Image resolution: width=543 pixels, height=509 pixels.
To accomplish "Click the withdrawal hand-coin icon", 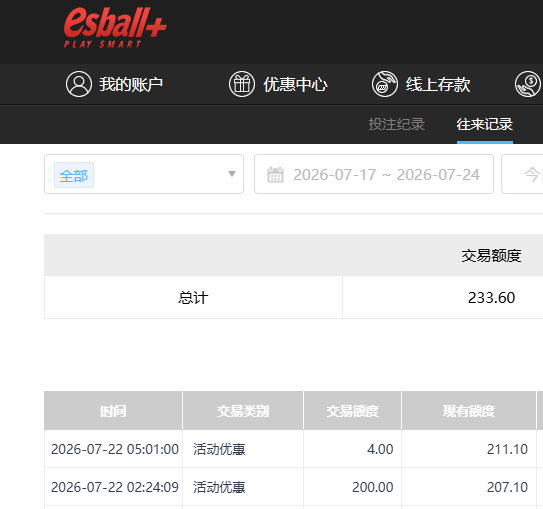I will point(528,84).
